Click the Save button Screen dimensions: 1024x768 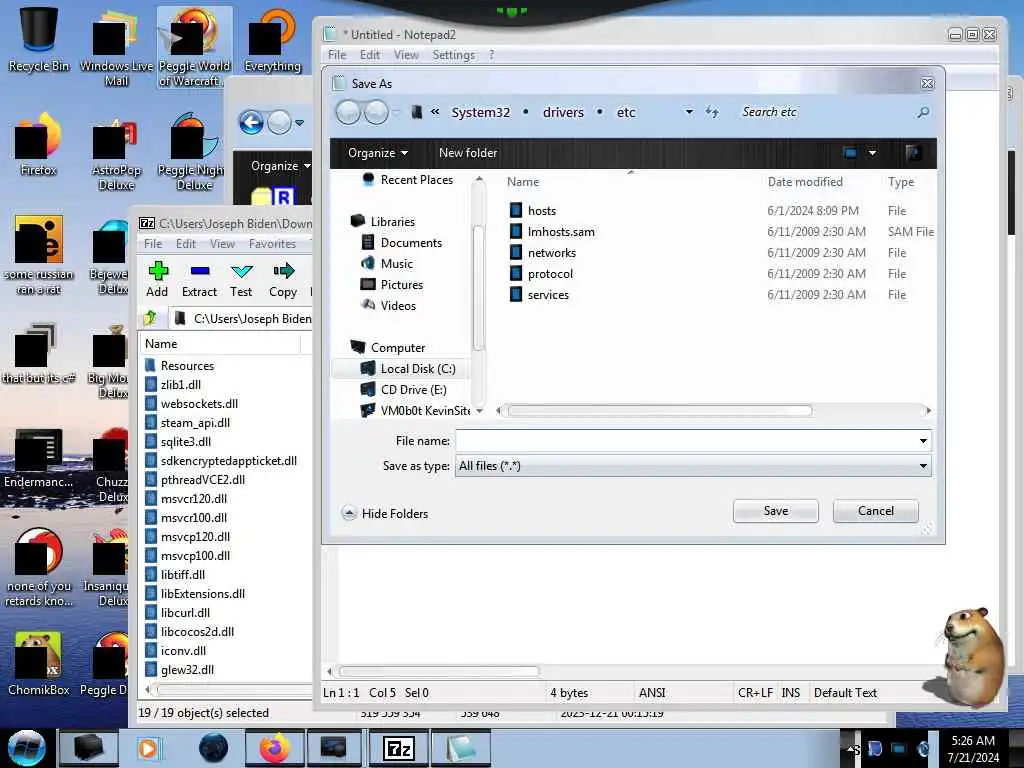coord(775,511)
